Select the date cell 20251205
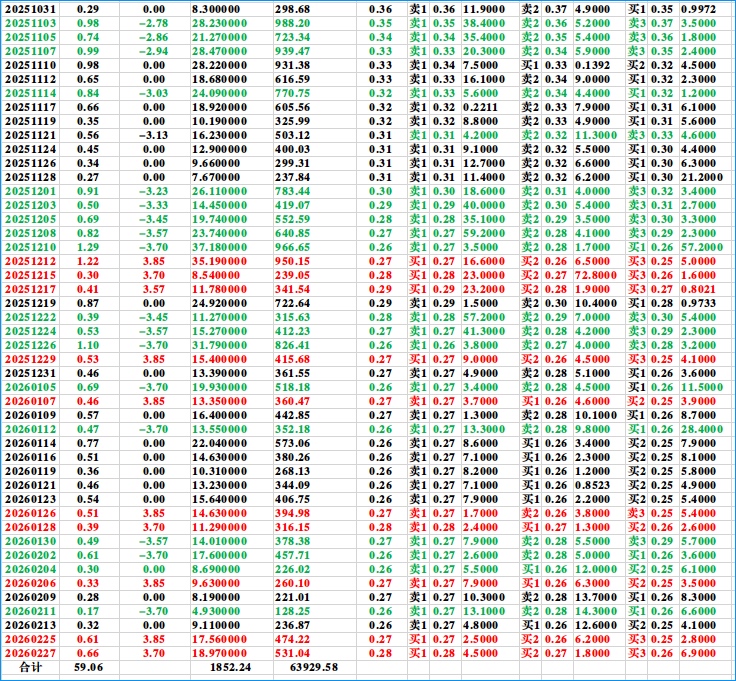Image resolution: width=736 pixels, height=681 pixels. click(30, 219)
